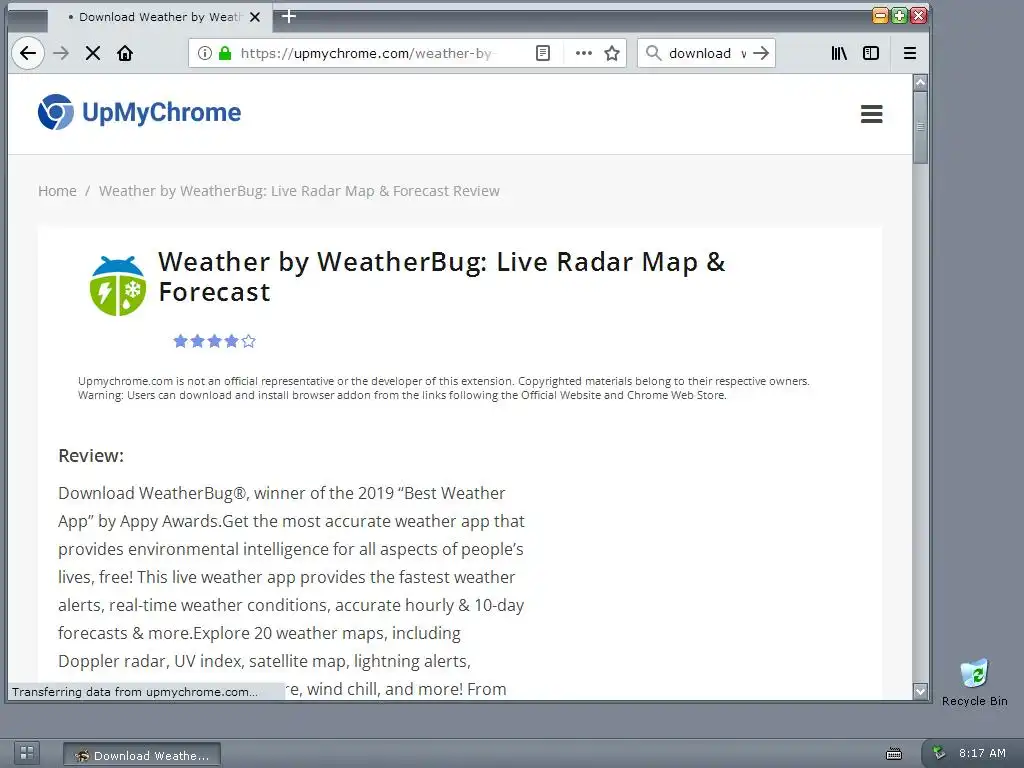Bookmark this page with the star
This screenshot has height=768, width=1024.
(x=612, y=53)
